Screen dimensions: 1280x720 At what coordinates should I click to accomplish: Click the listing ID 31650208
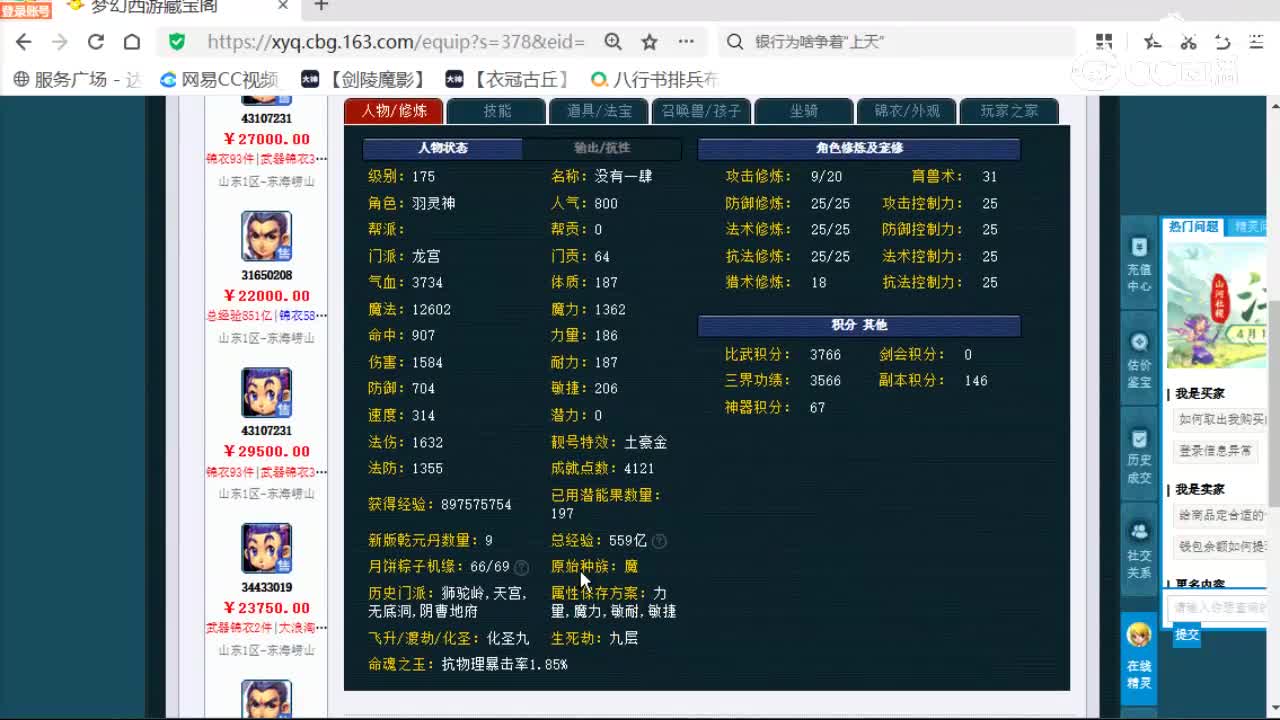[x=266, y=275]
